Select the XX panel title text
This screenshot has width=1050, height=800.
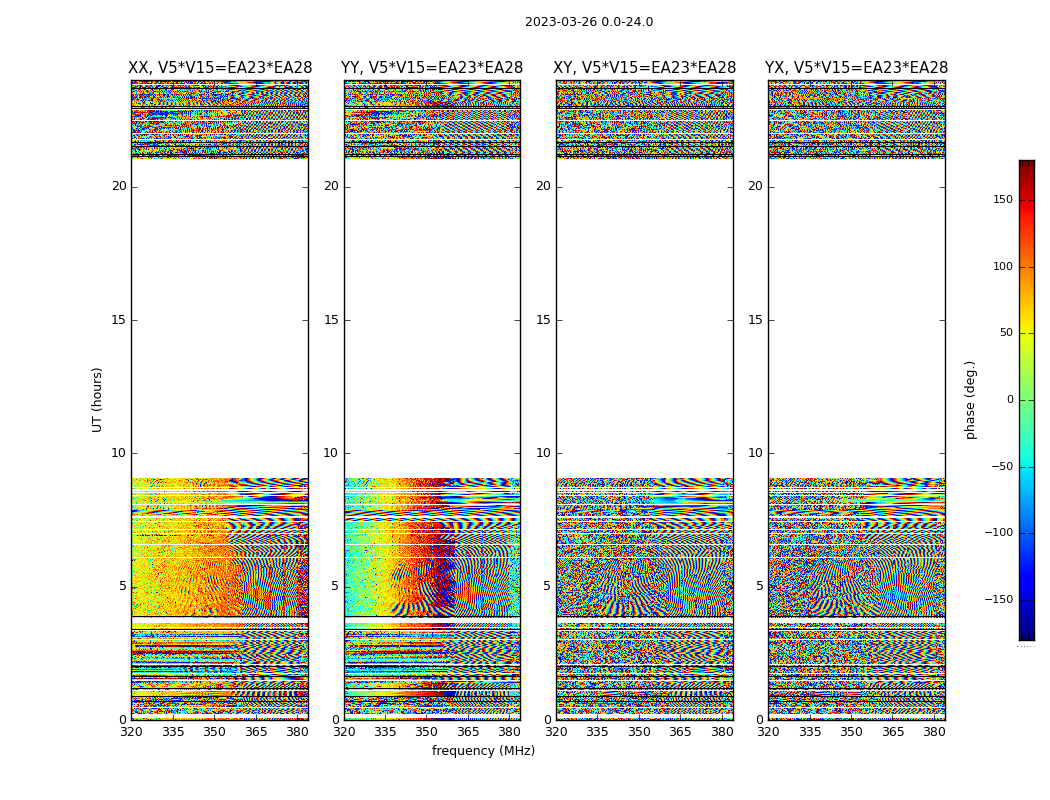(x=220, y=68)
